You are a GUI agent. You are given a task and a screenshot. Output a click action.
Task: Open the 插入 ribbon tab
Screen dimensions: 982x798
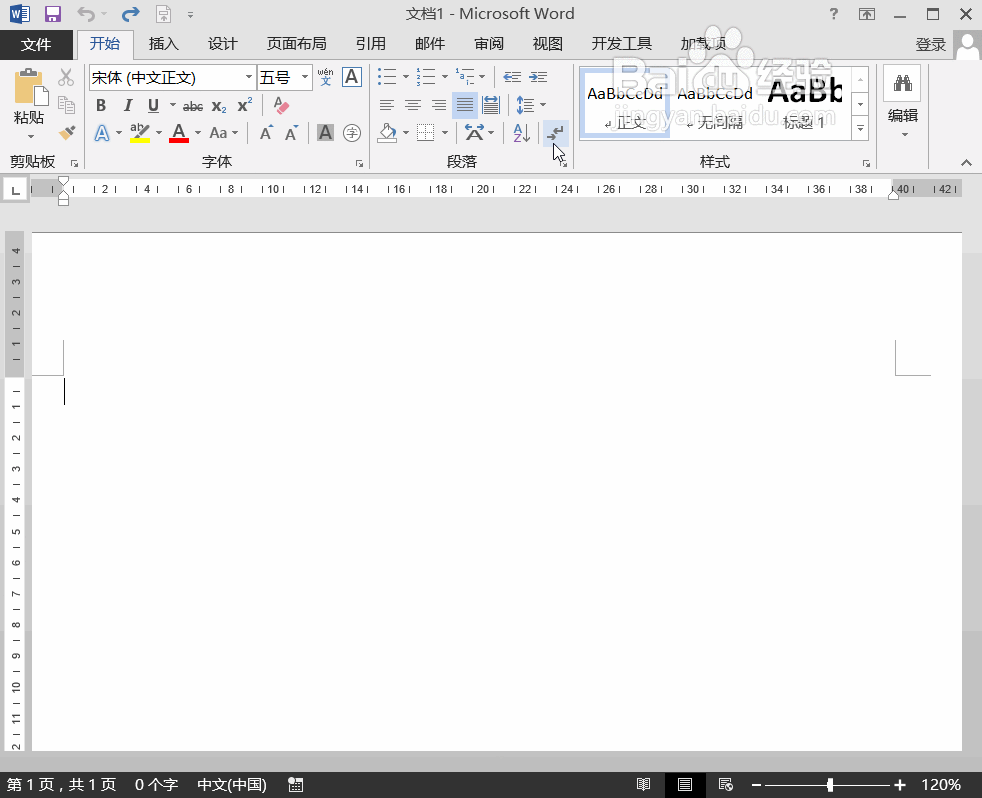click(163, 44)
